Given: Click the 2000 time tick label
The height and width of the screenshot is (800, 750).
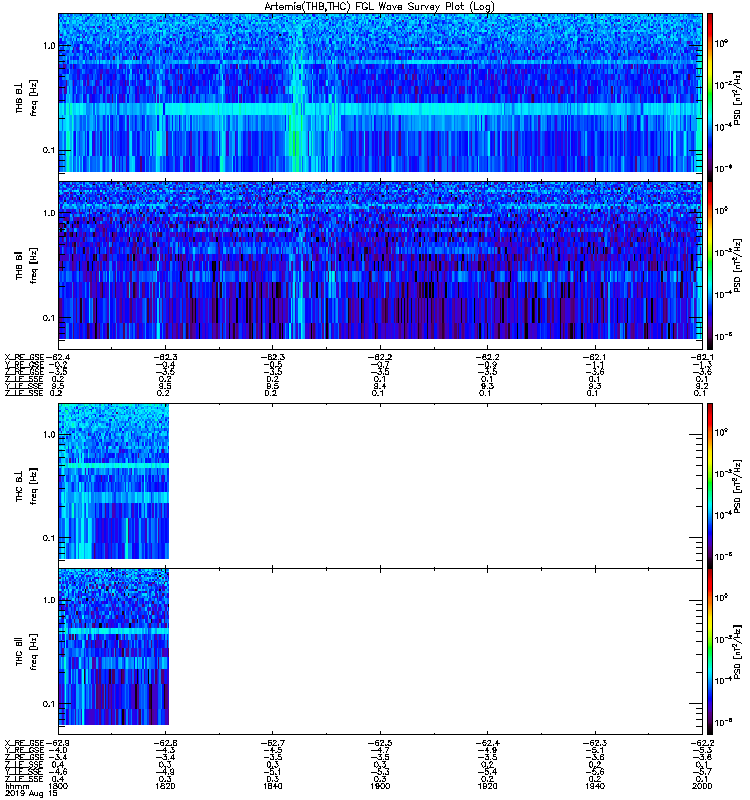Looking at the screenshot, I should (703, 786).
